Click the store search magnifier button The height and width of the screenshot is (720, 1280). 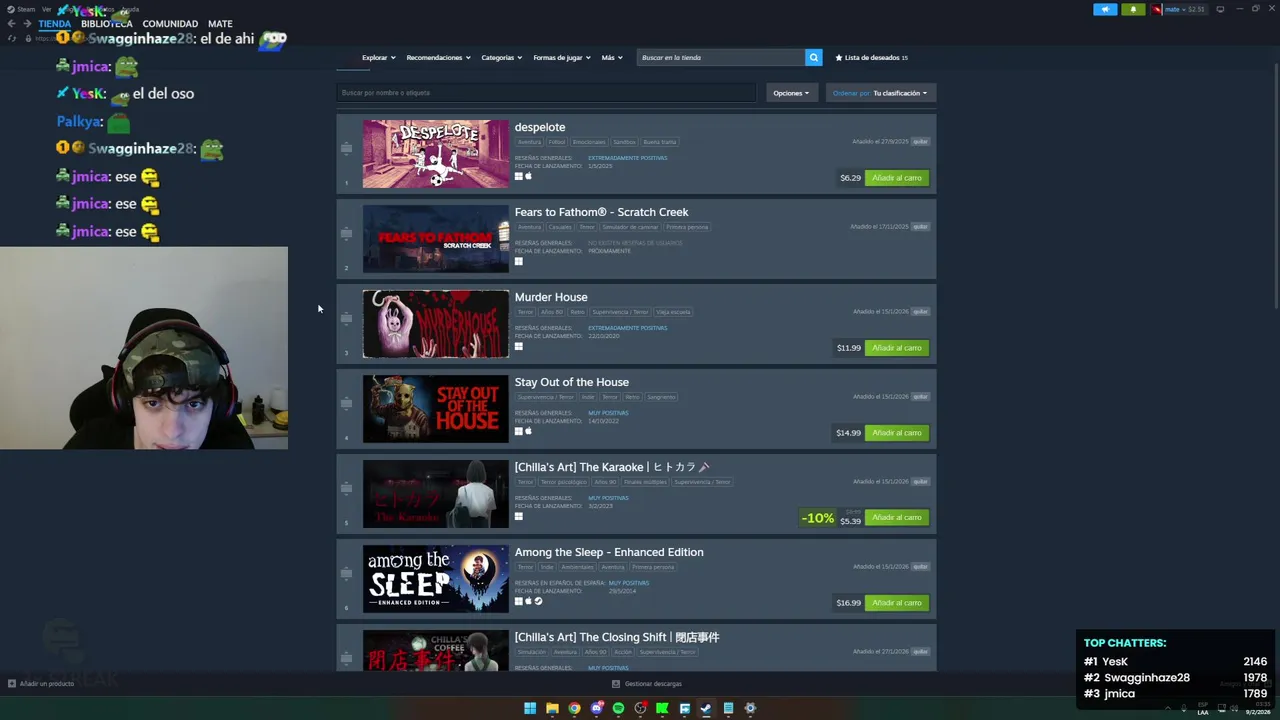[x=814, y=58]
